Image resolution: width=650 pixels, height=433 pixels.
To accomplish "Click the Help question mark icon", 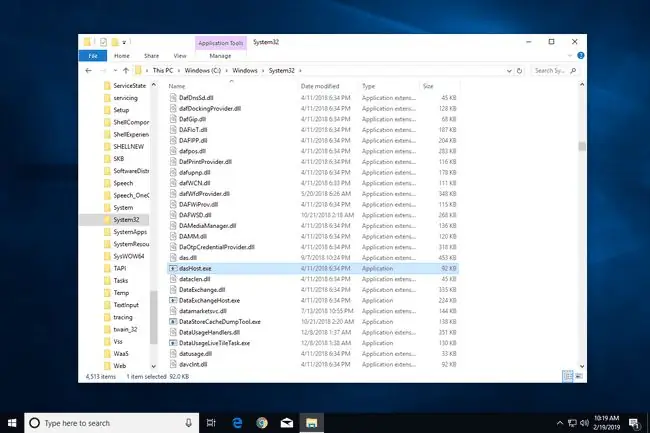I will pos(581,56).
